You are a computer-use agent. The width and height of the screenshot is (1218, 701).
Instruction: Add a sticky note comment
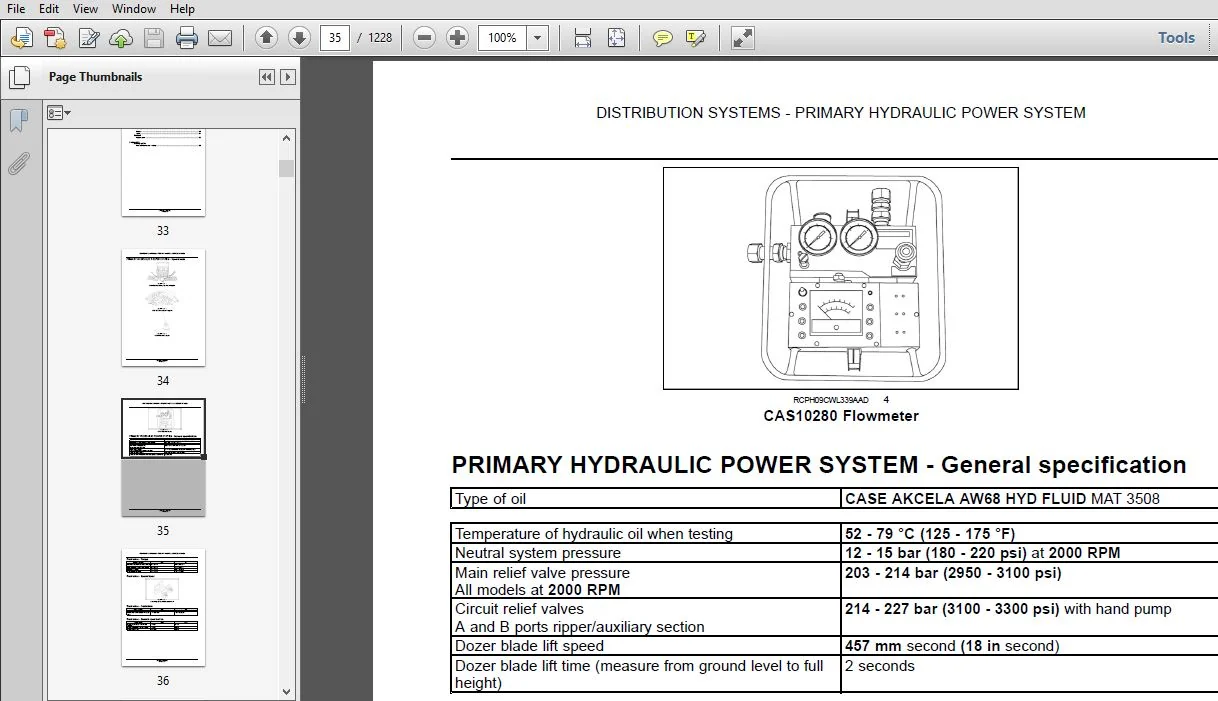(x=662, y=38)
